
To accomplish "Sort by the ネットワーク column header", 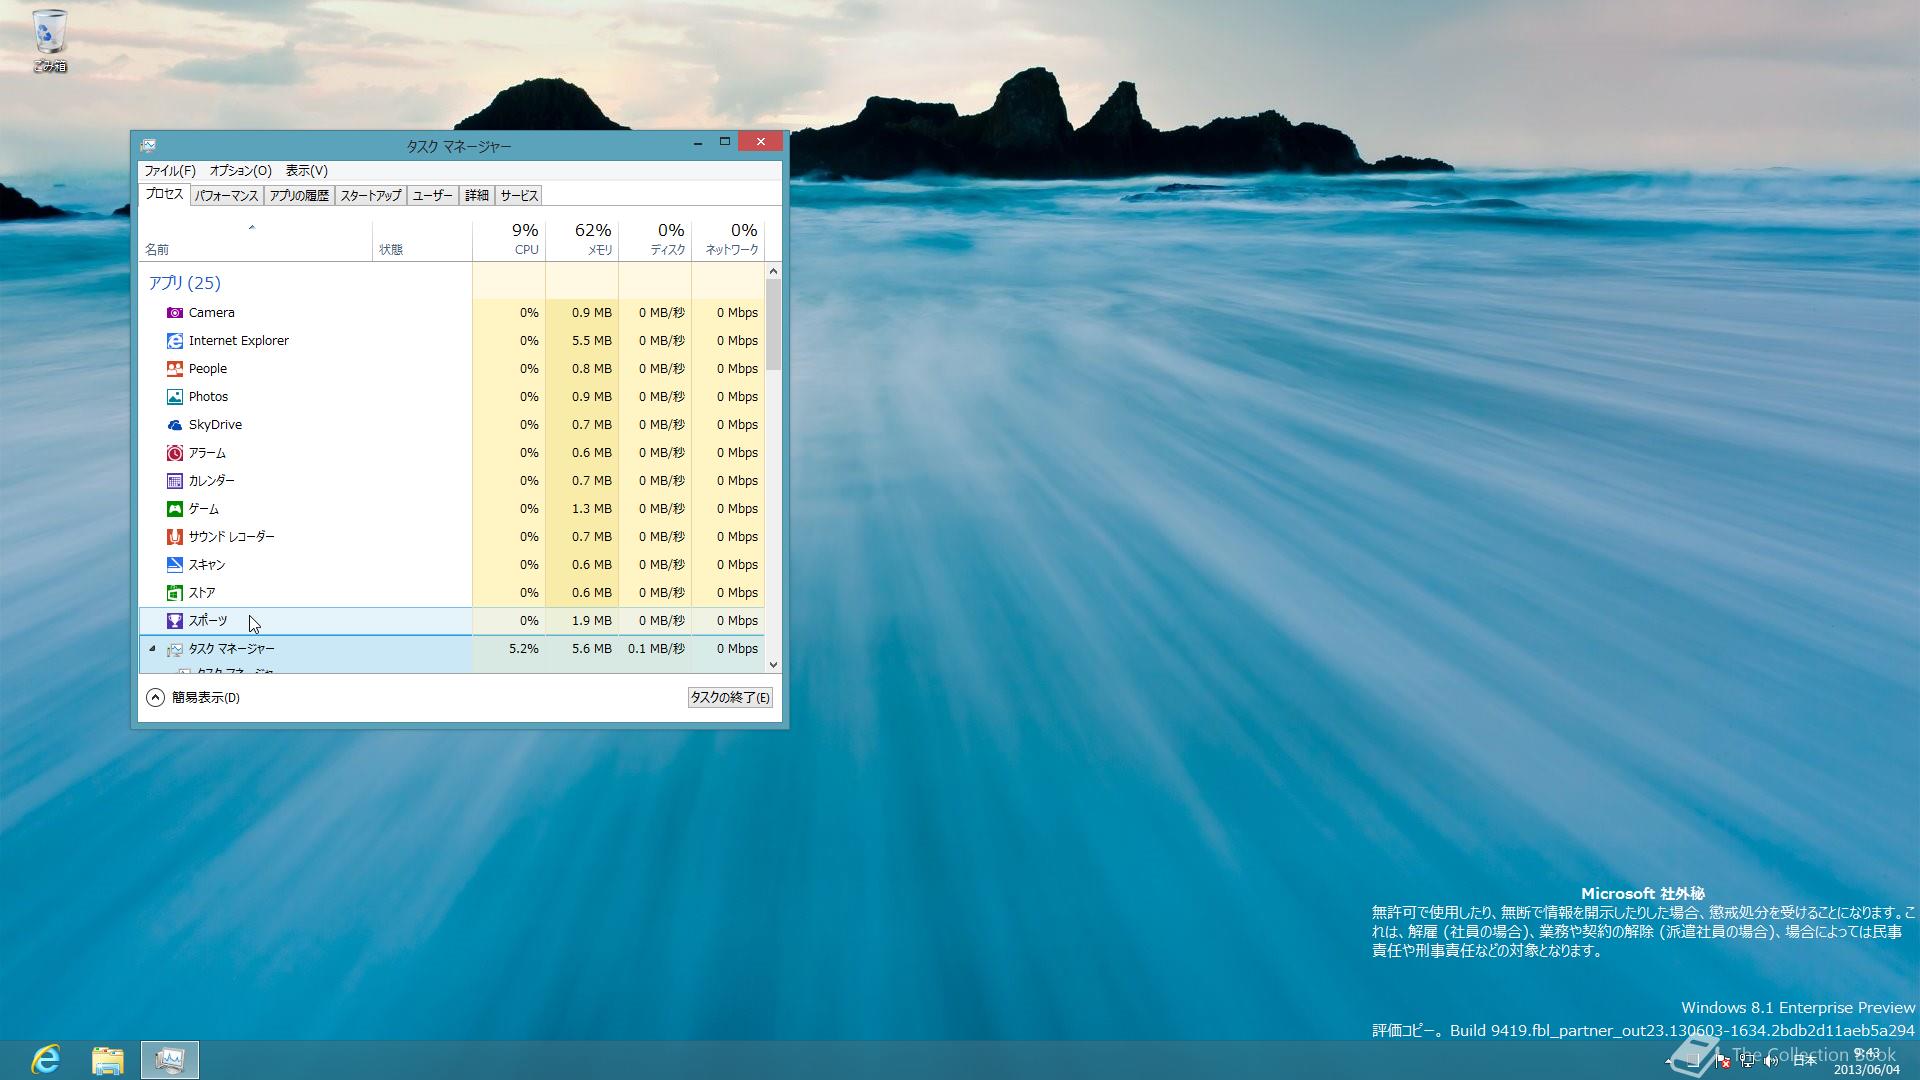I will (x=728, y=240).
